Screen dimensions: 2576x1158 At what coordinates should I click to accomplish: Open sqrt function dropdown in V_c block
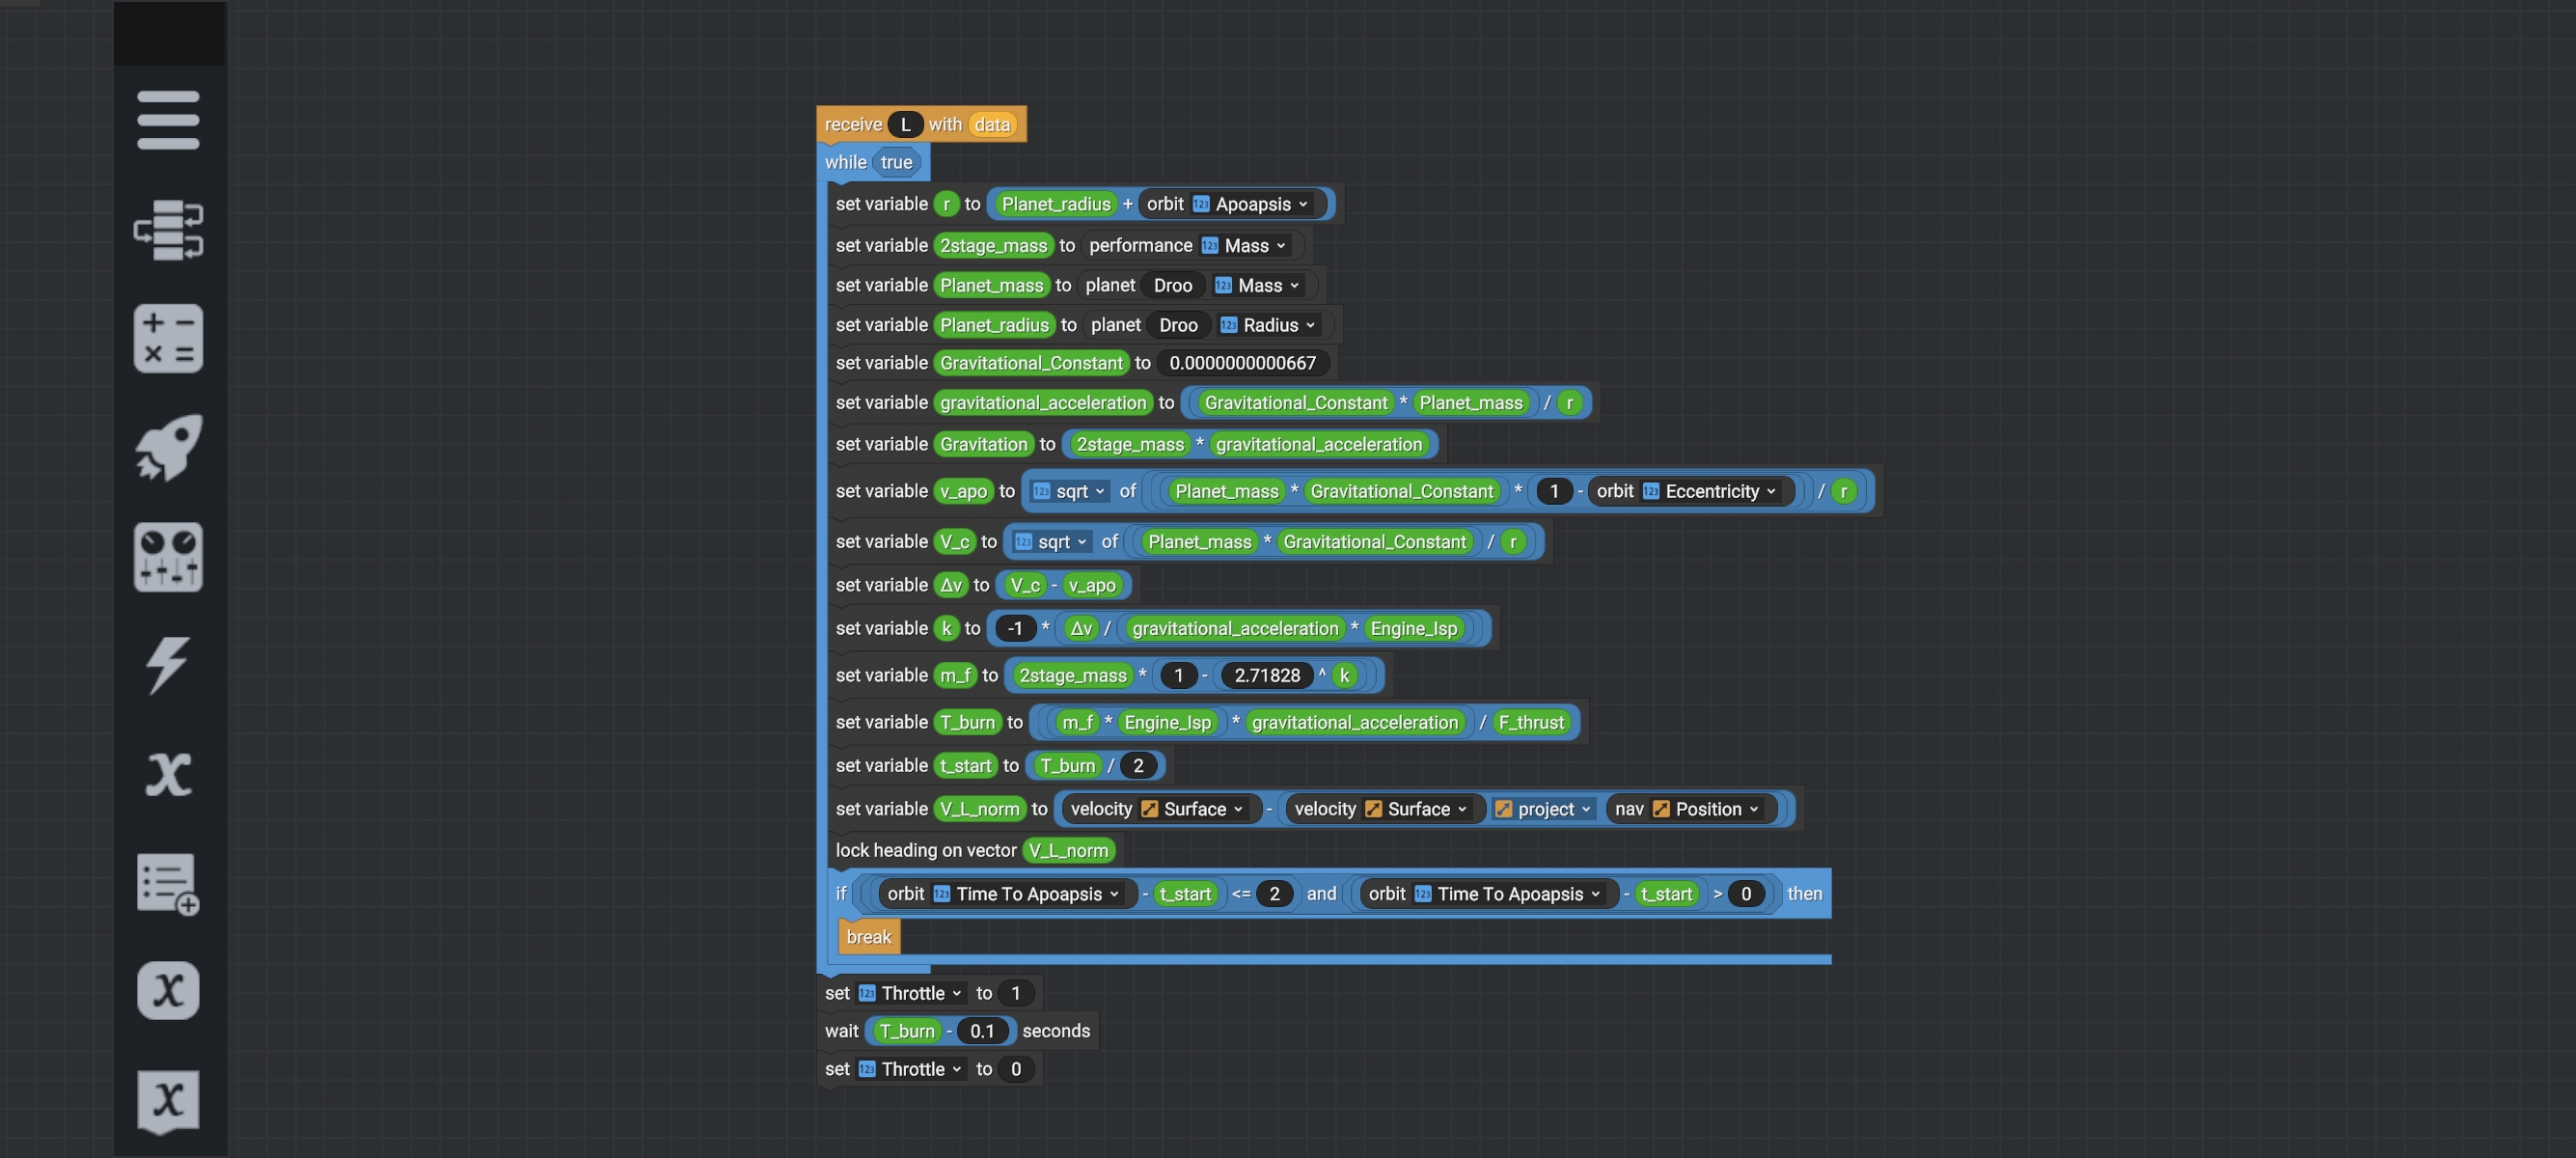click(x=1051, y=542)
